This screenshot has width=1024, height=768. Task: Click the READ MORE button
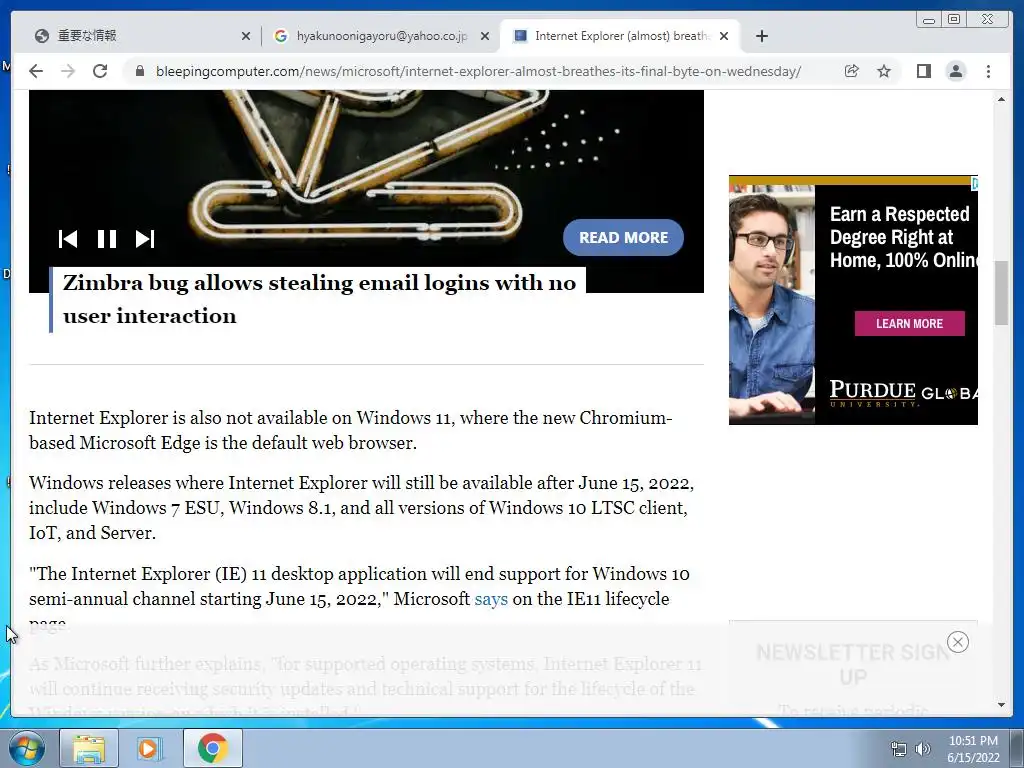point(623,238)
